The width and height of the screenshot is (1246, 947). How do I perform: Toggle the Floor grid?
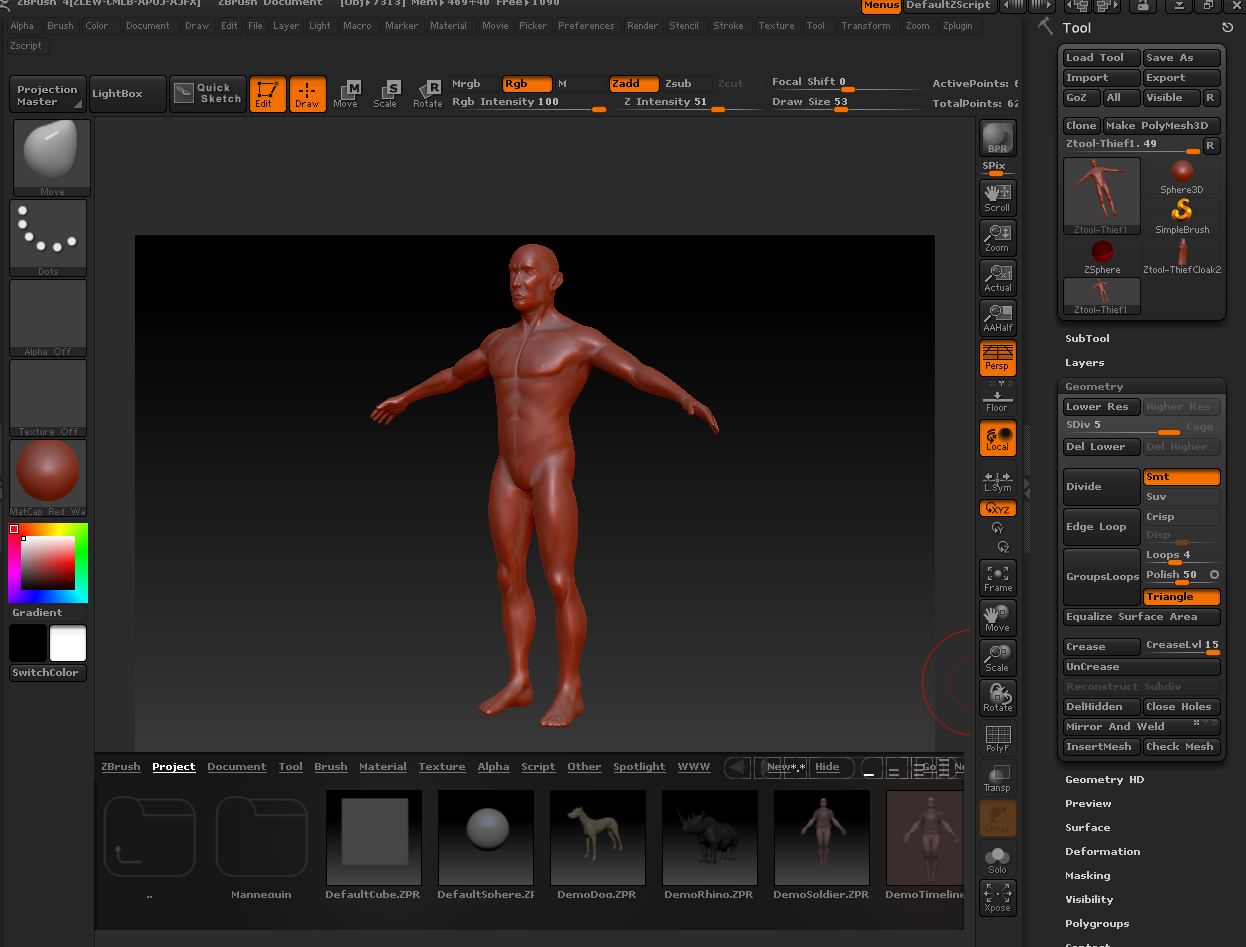(998, 400)
